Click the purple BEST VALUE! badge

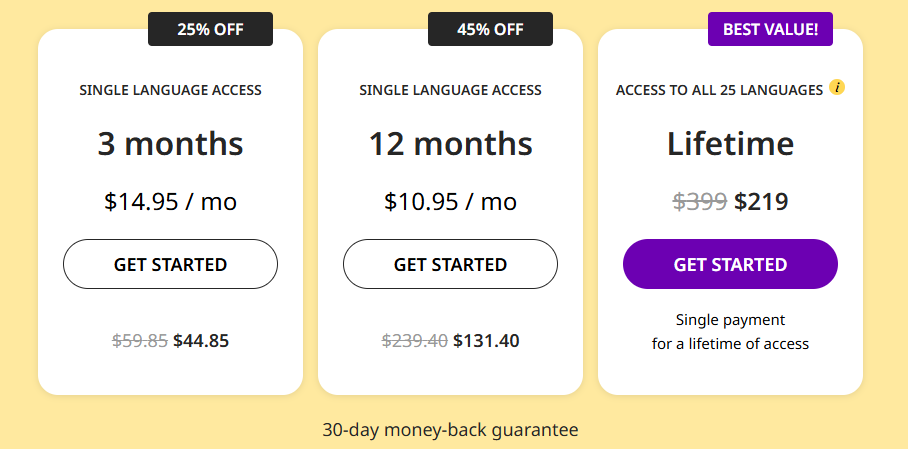[770, 29]
